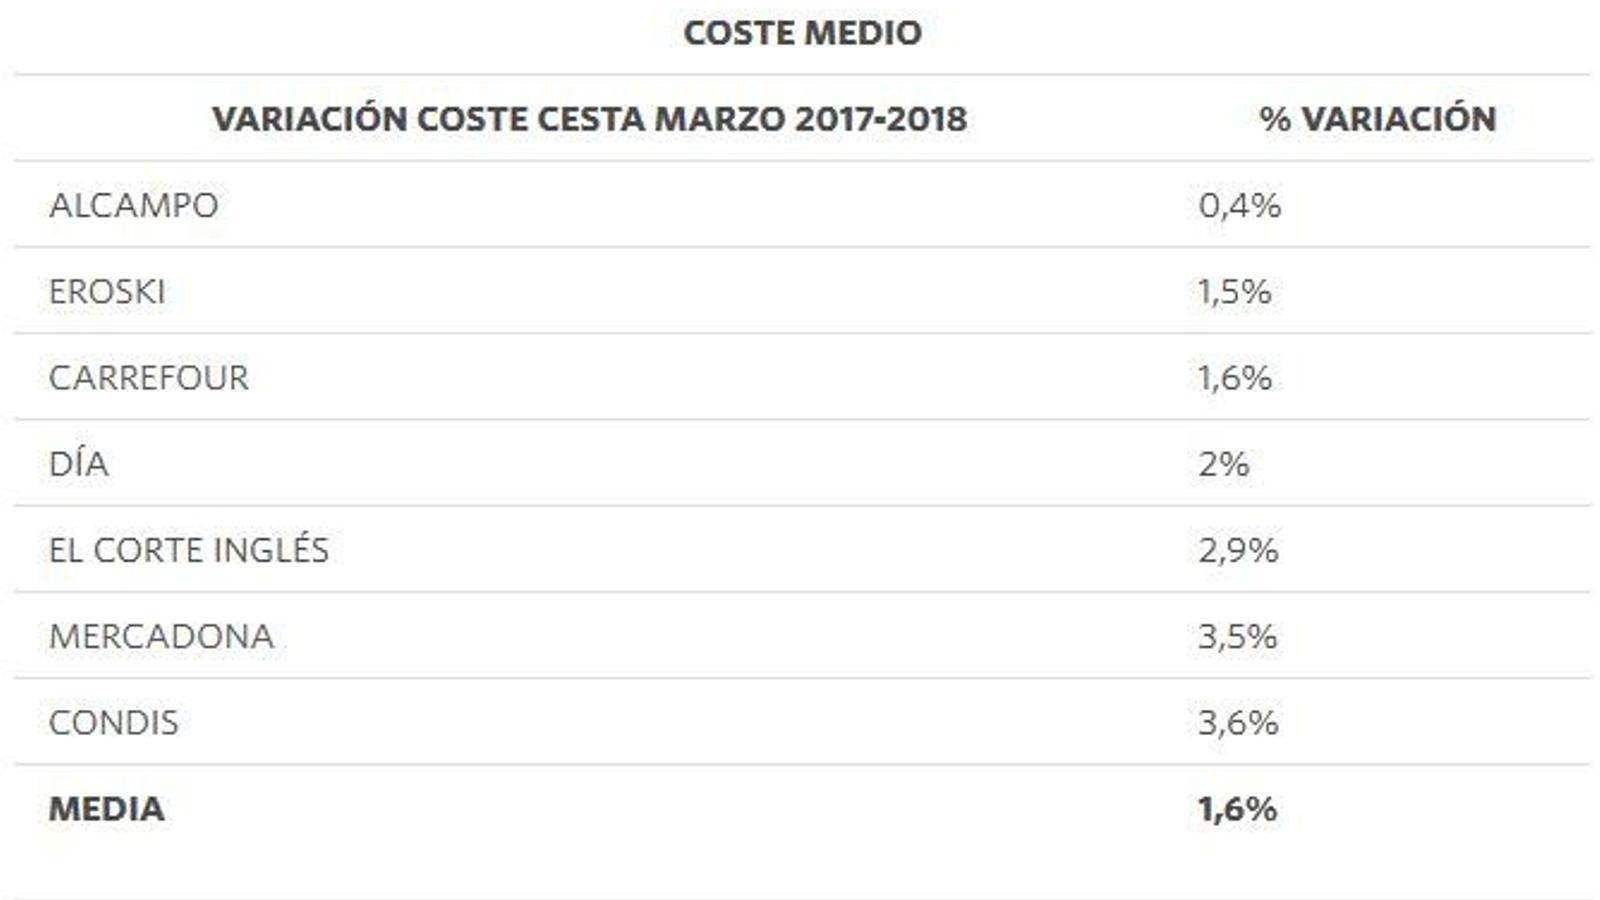This screenshot has width=1600, height=900.
Task: Click Carrefour's 1,6% variation value
Action: click(1234, 378)
